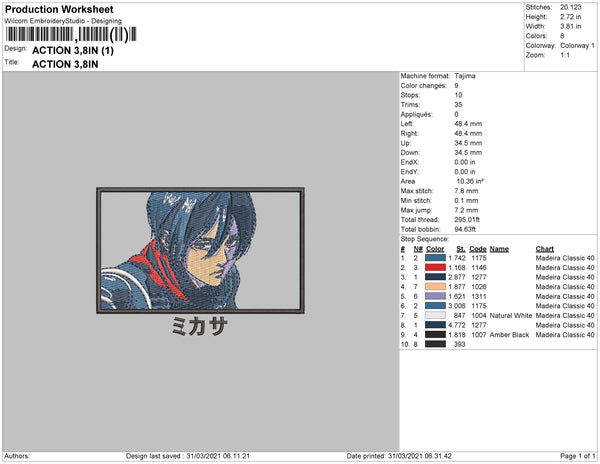The height and width of the screenshot is (464, 600).
Task: Click 'Madeira Classic 40' in stop row 1
Action: 565,258
